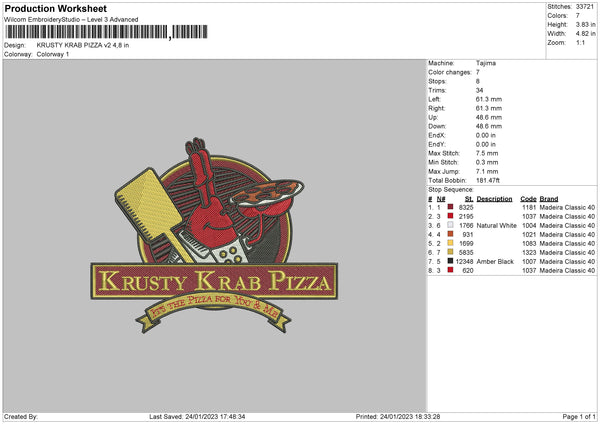Image resolution: width=600 pixels, height=424 pixels.
Task: Click the 'Color changes:' label
Action: pyautogui.click(x=450, y=72)
